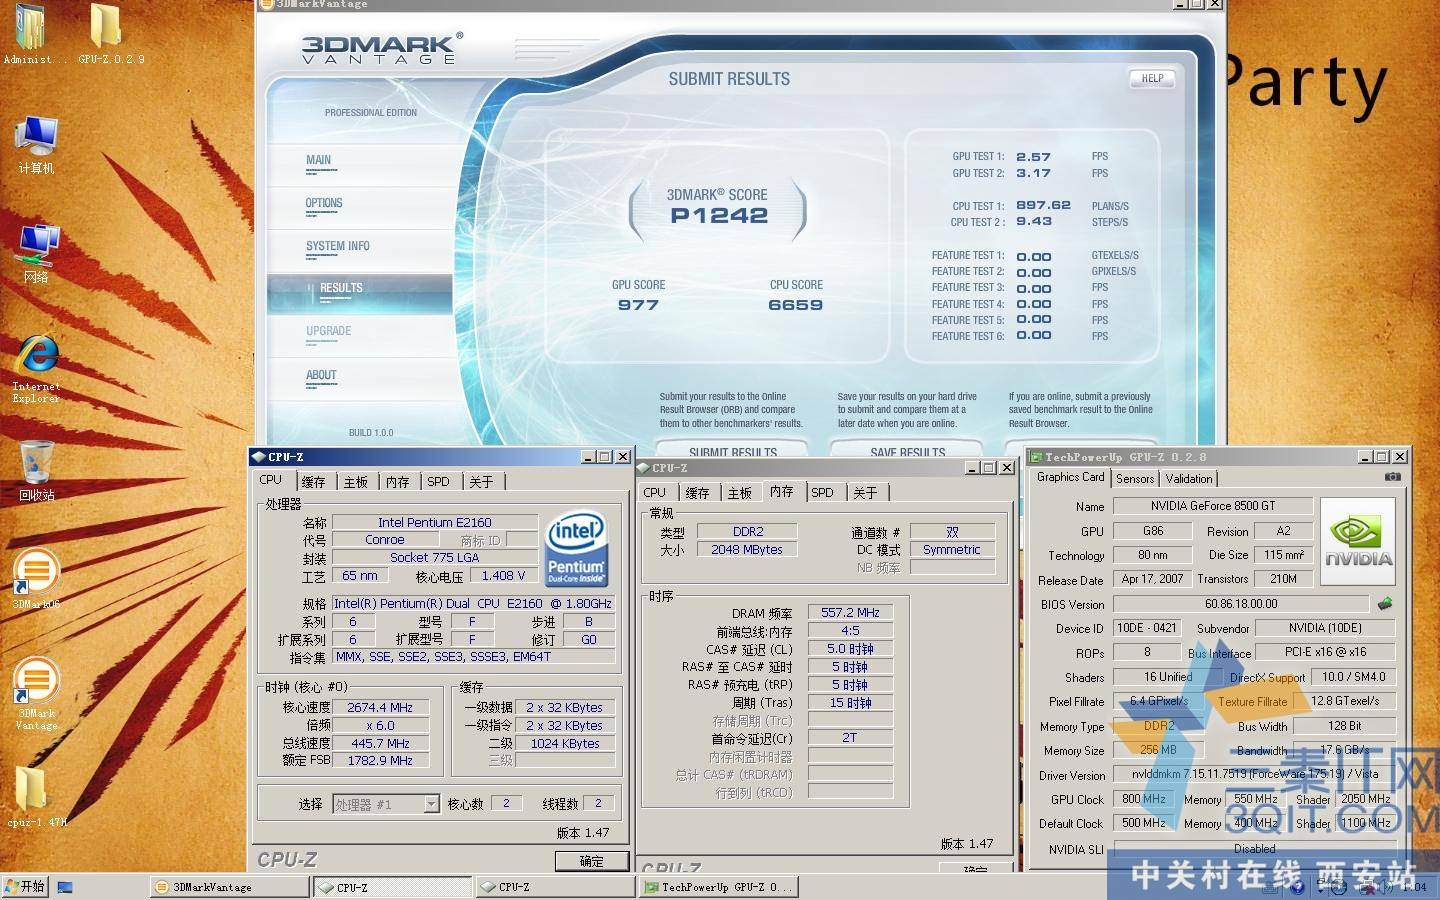Open the Administrator folder desktop icon

pyautogui.click(x=32, y=33)
